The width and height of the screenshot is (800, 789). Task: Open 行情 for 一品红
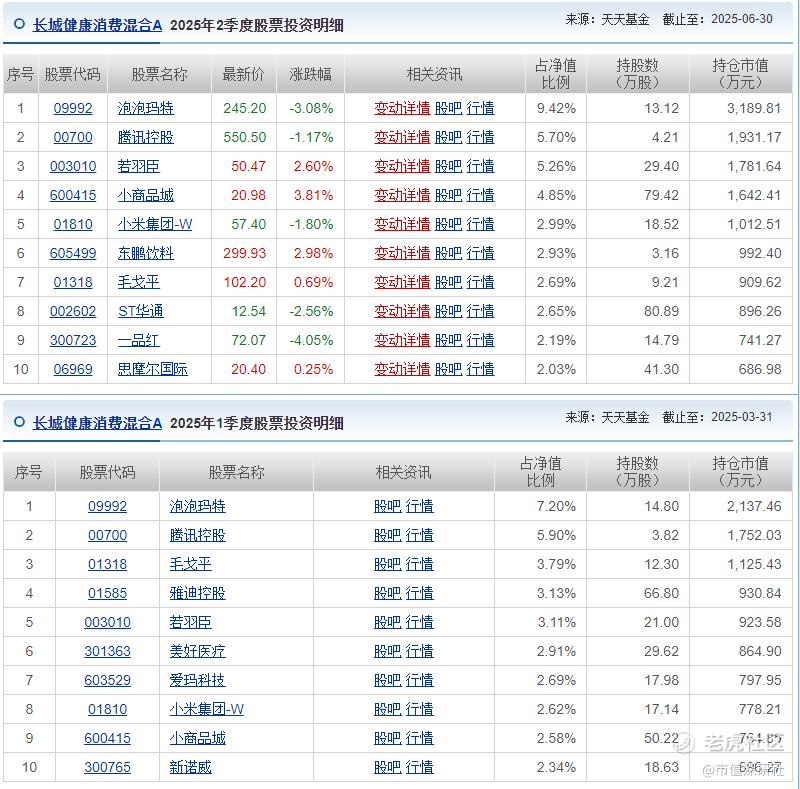[480, 340]
